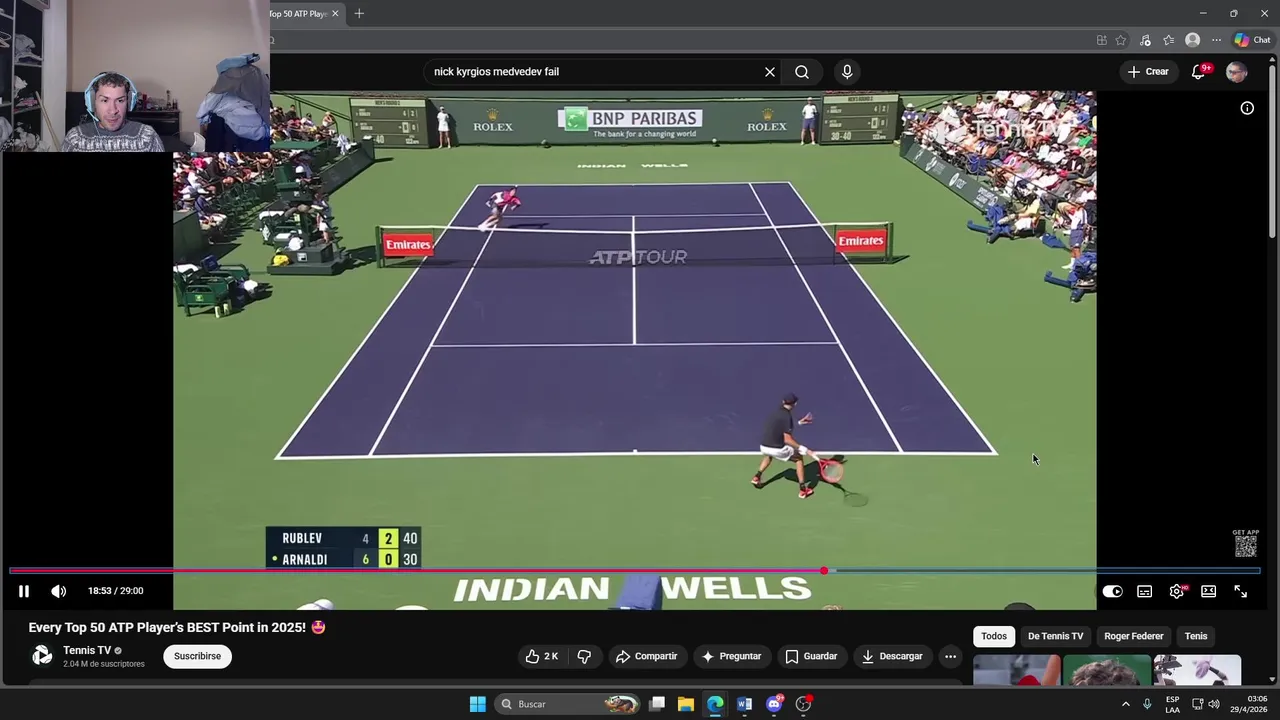The height and width of the screenshot is (720, 1280).
Task: Switch to theater mode in the player
Action: pyautogui.click(x=1208, y=591)
